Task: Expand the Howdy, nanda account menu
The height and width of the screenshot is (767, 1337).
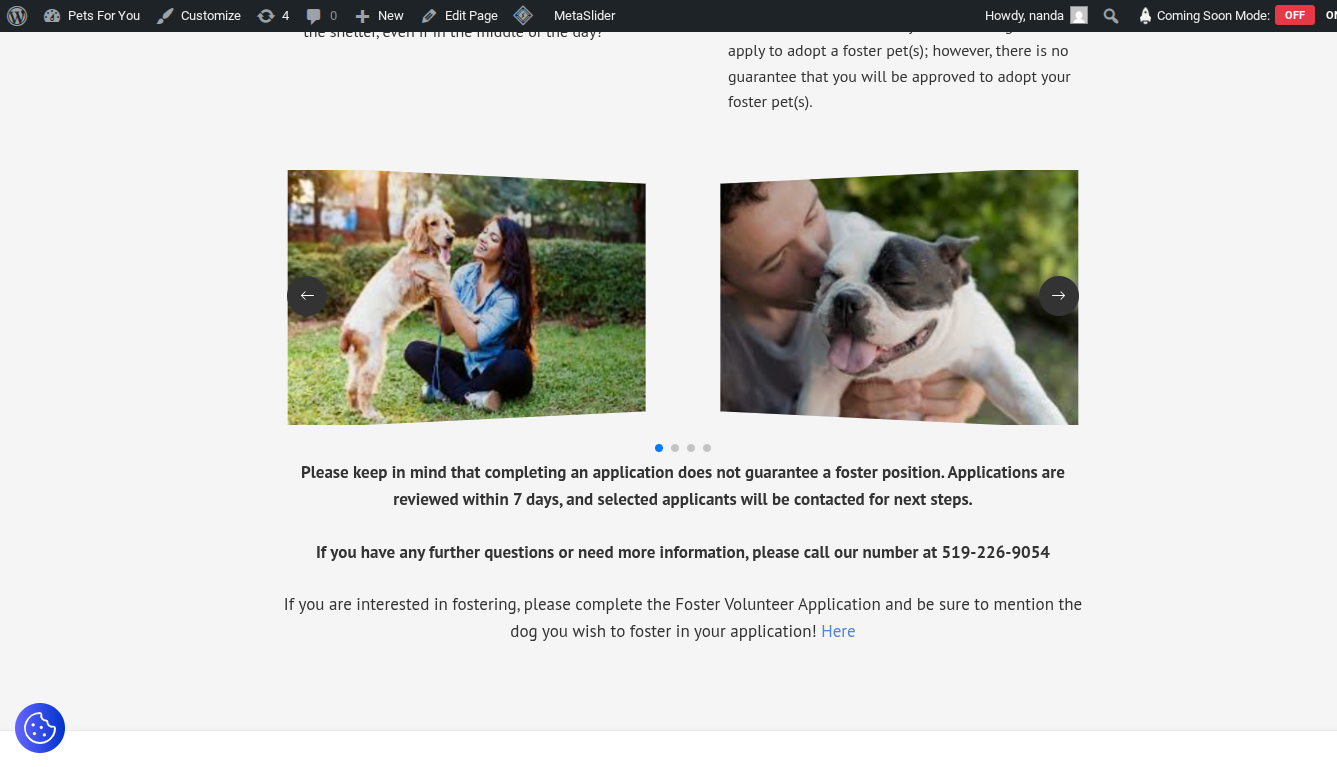Action: pyautogui.click(x=1035, y=16)
